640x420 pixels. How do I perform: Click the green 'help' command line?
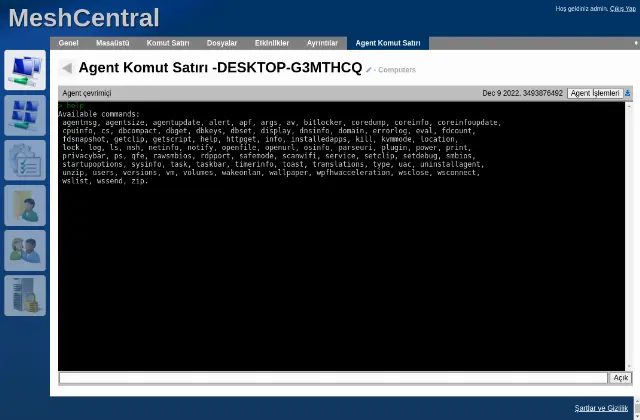coord(71,106)
